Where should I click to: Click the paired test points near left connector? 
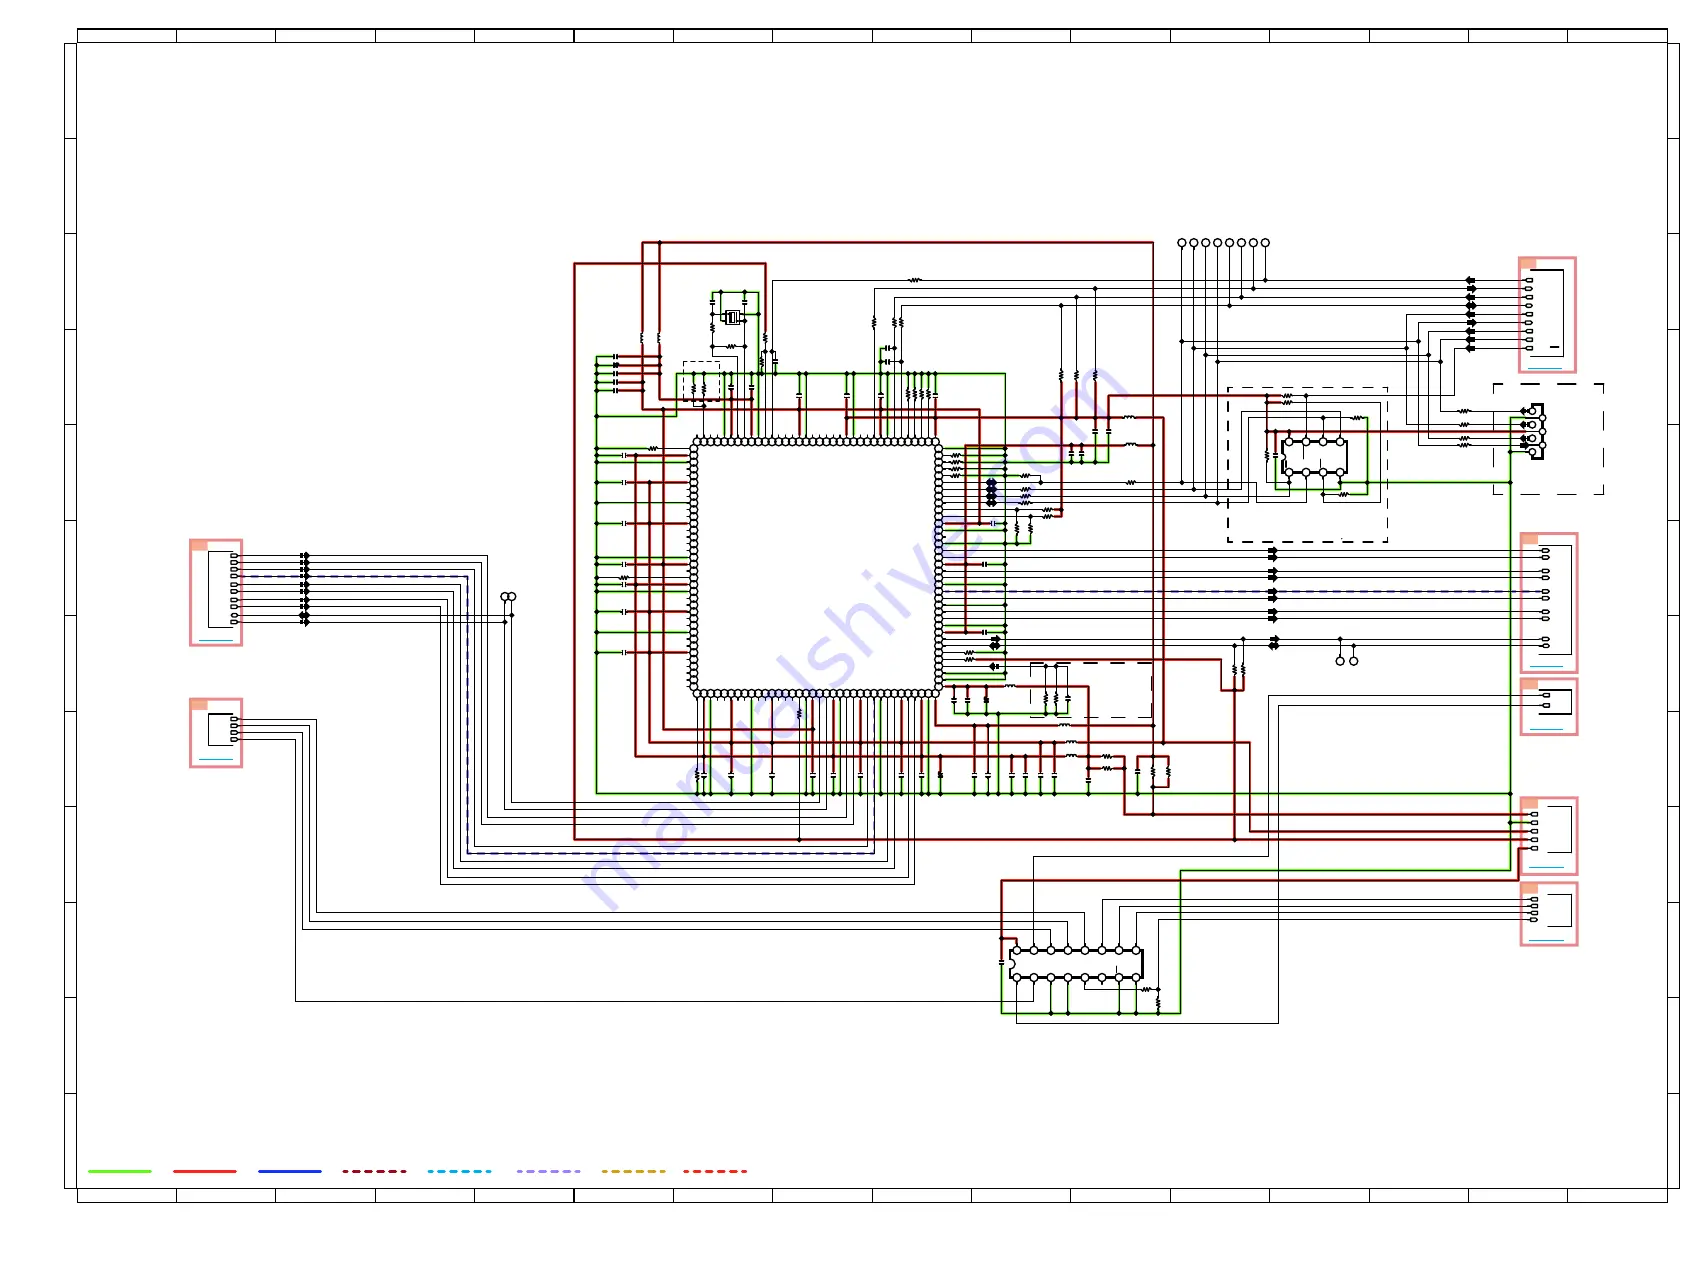(x=508, y=597)
